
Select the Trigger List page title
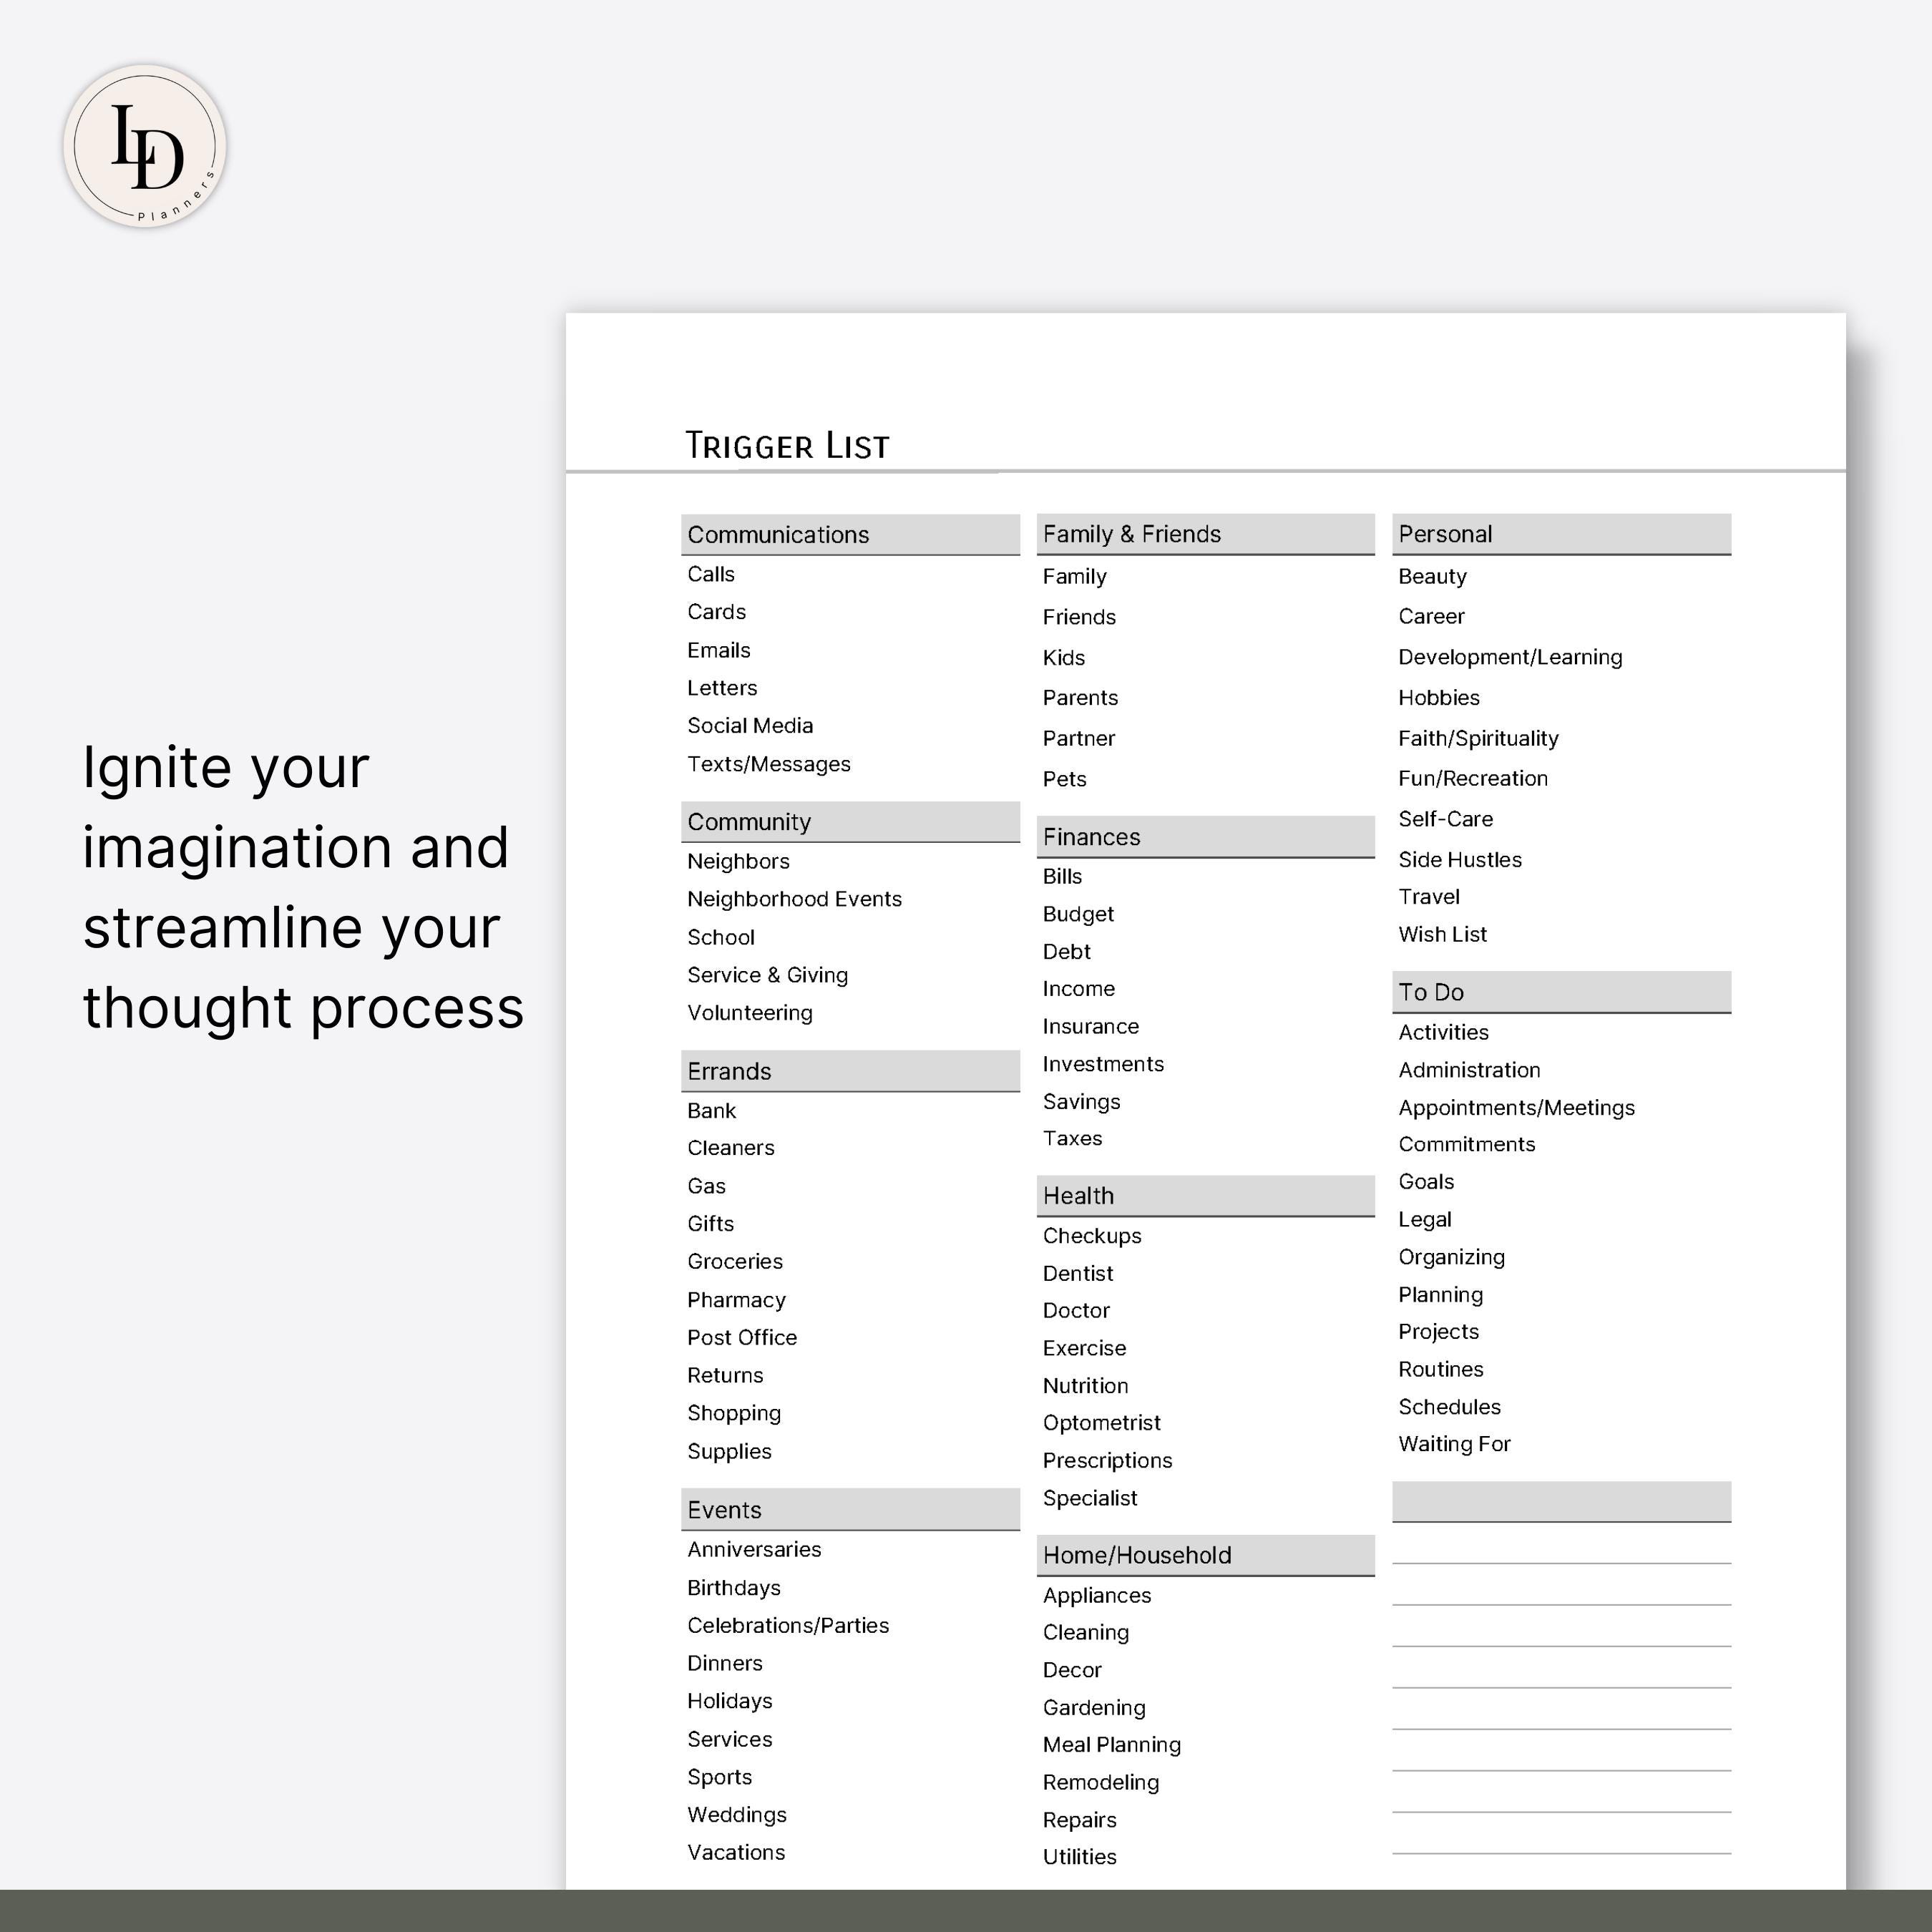pos(787,443)
